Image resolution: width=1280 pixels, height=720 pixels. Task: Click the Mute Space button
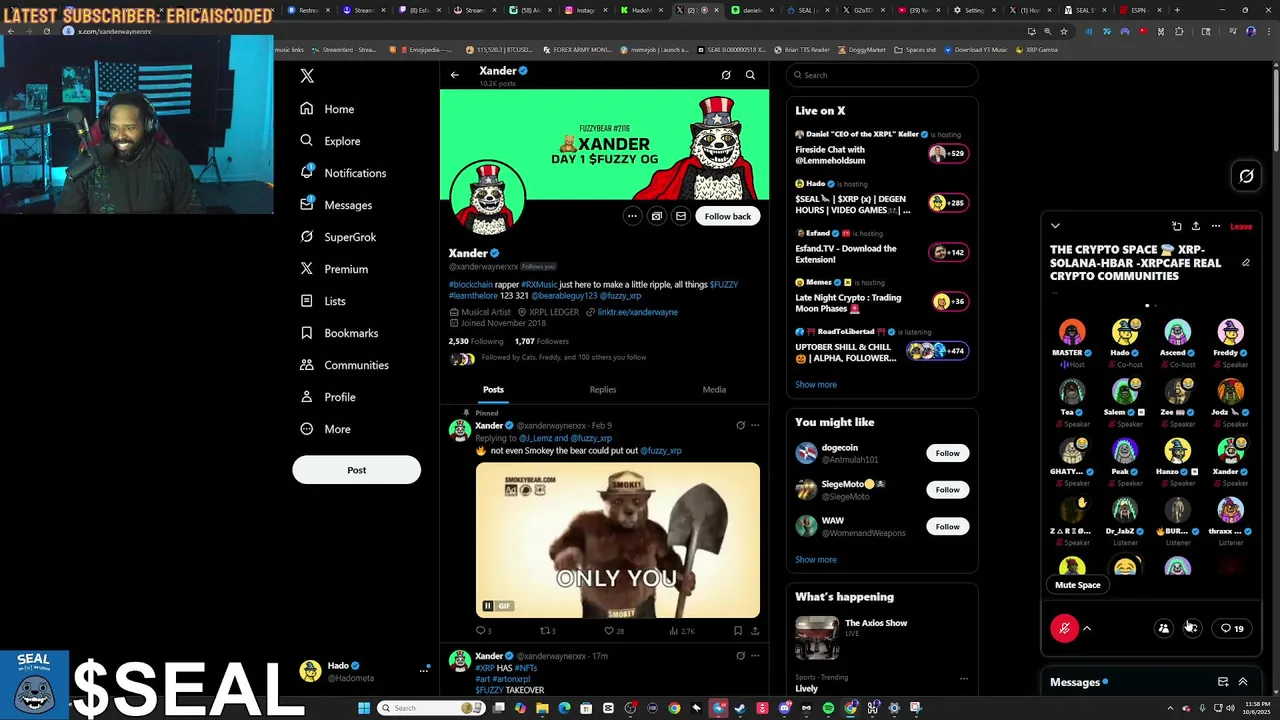click(1078, 585)
